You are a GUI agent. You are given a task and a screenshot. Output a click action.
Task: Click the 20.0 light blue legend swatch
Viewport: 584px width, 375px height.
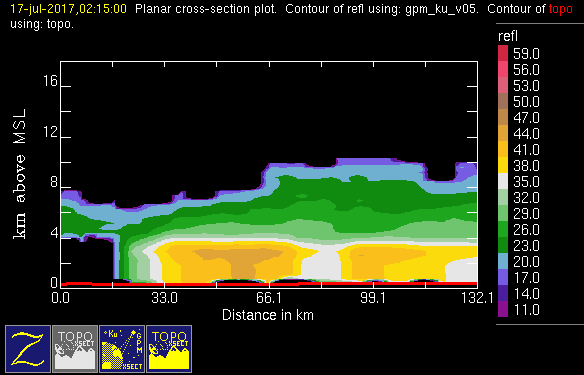point(503,261)
